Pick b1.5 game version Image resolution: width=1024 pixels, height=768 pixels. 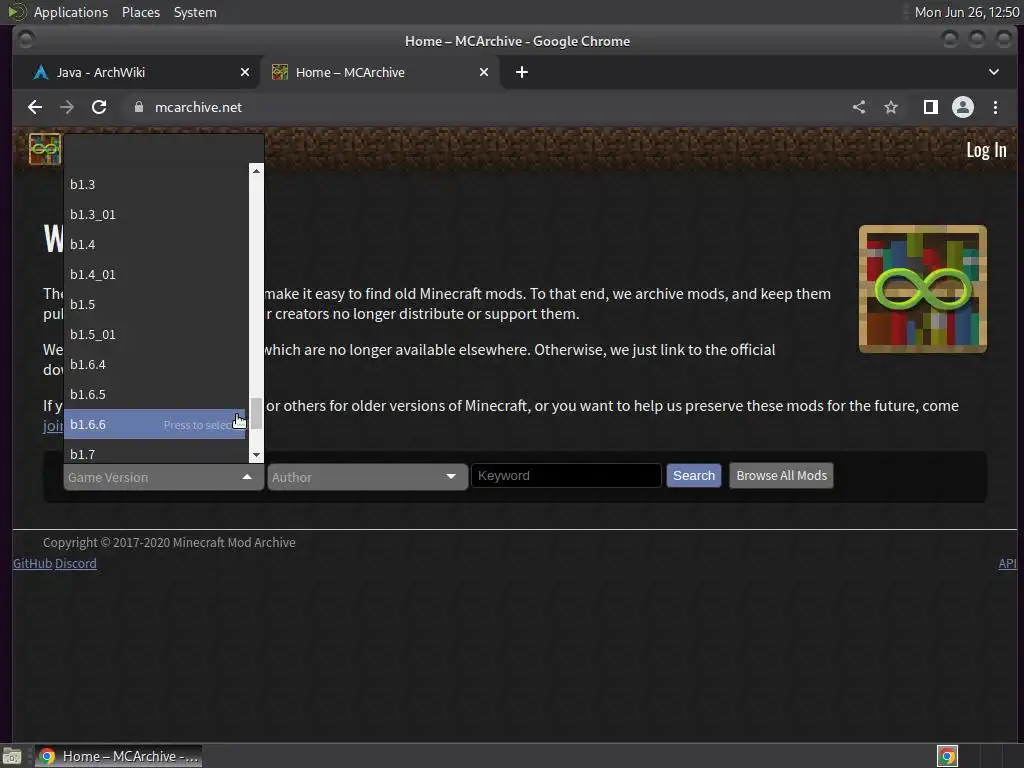point(155,304)
